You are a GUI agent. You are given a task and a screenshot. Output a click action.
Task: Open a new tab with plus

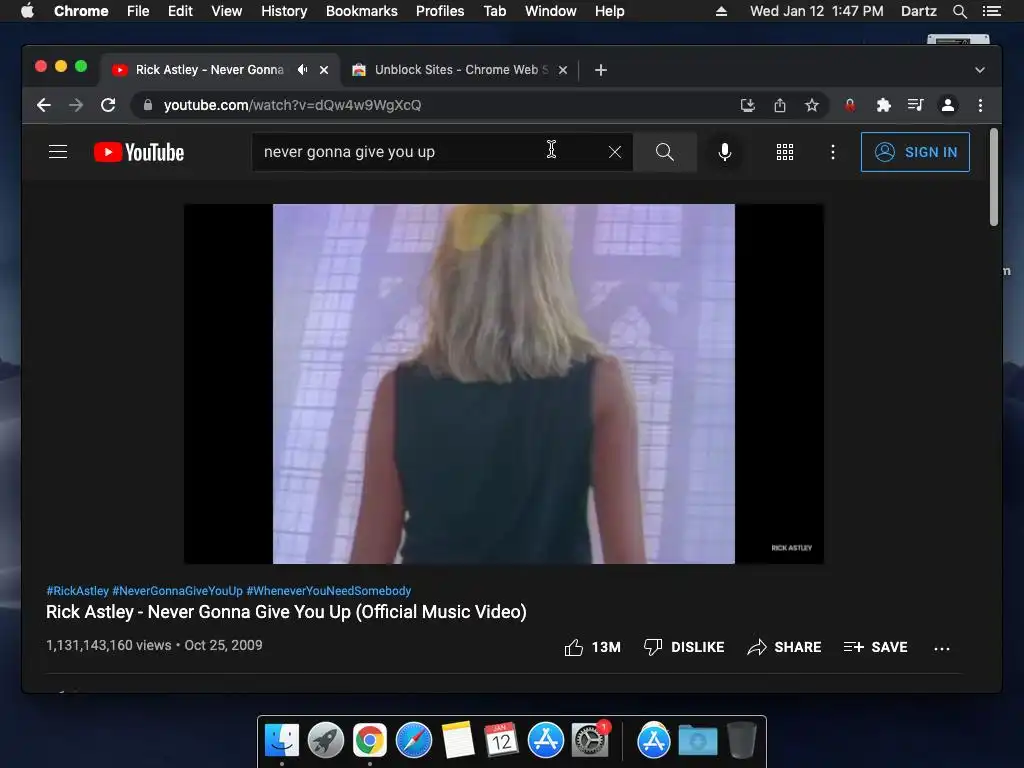(x=601, y=70)
